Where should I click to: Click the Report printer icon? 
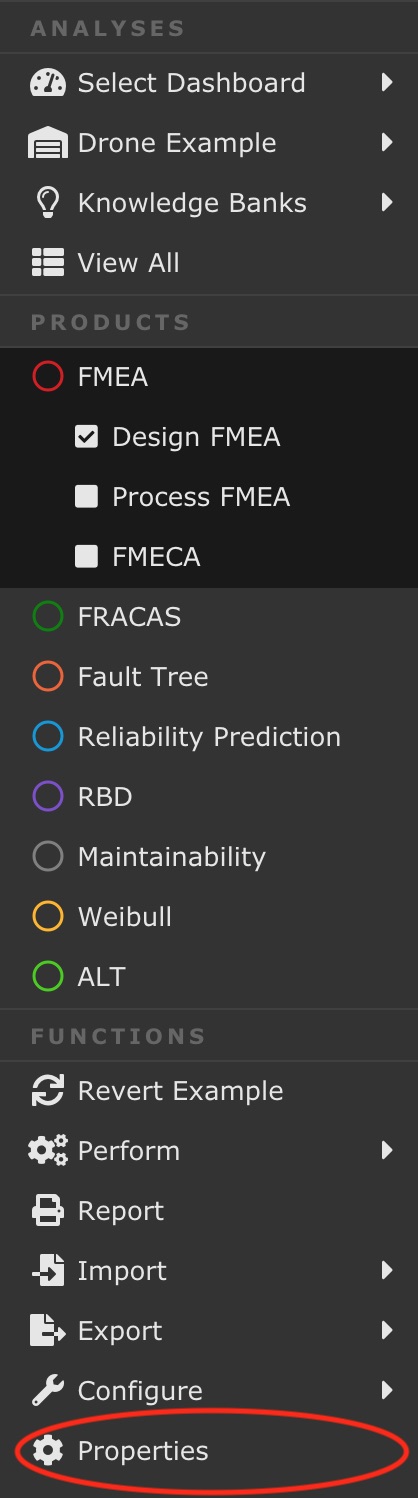click(x=47, y=1211)
